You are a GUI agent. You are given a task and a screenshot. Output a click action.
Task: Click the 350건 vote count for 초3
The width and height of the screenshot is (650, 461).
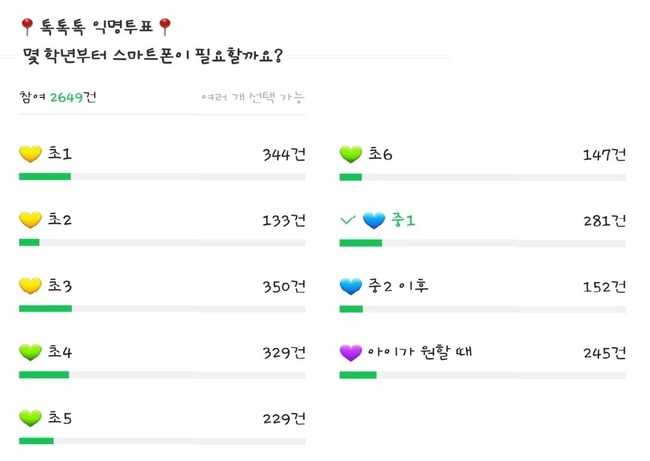pyautogui.click(x=284, y=286)
